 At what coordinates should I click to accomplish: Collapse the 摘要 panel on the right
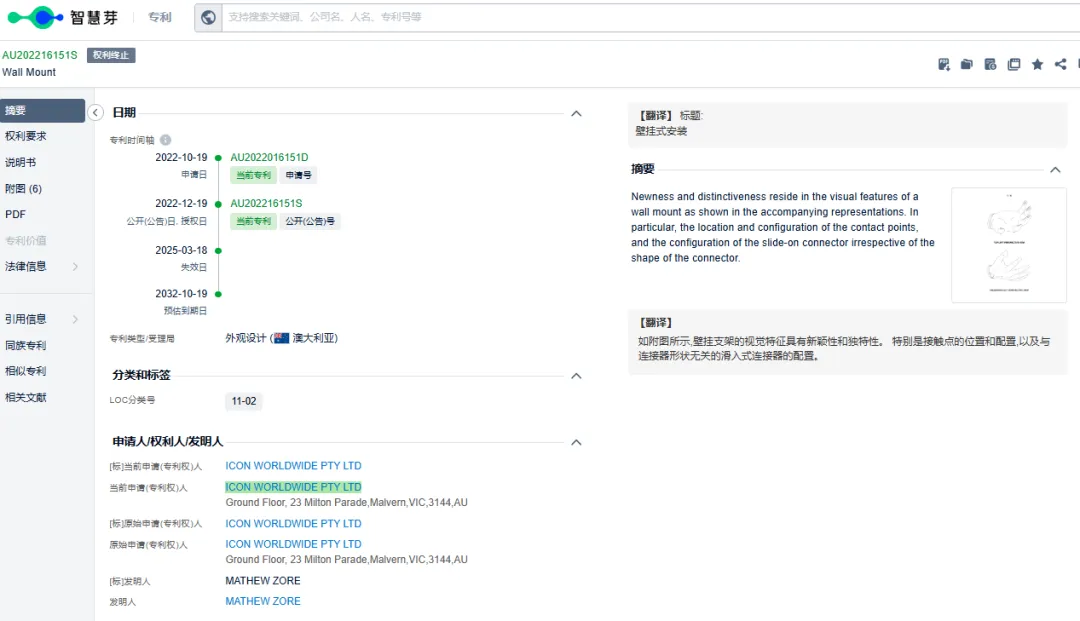pyautogui.click(x=1055, y=169)
